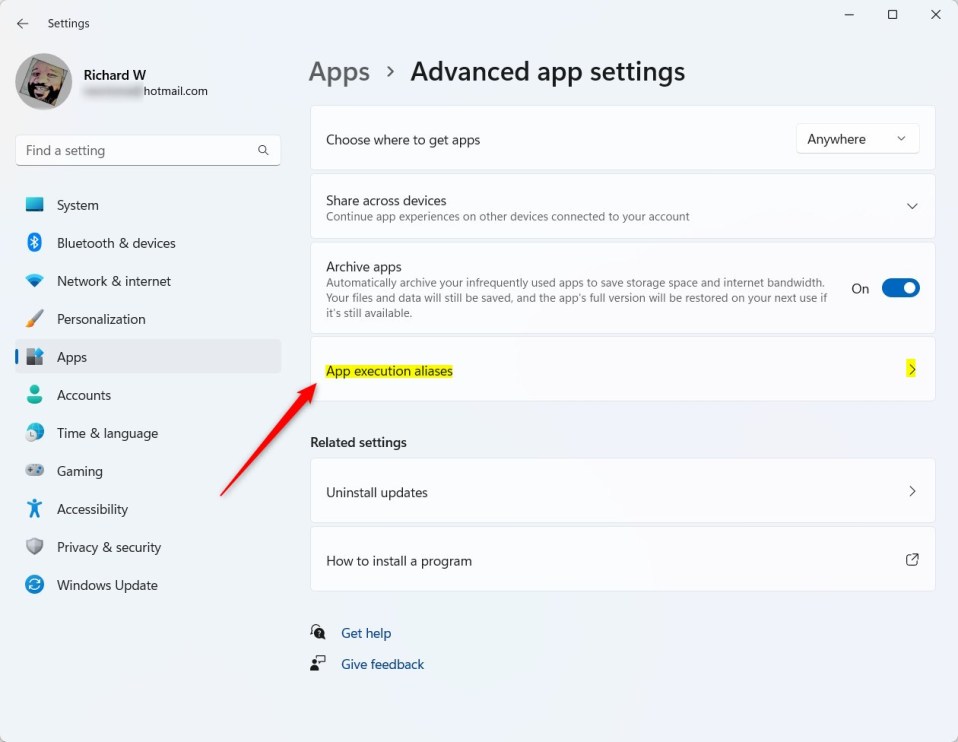
Task: Click the Privacy & security shield icon
Action: click(35, 547)
